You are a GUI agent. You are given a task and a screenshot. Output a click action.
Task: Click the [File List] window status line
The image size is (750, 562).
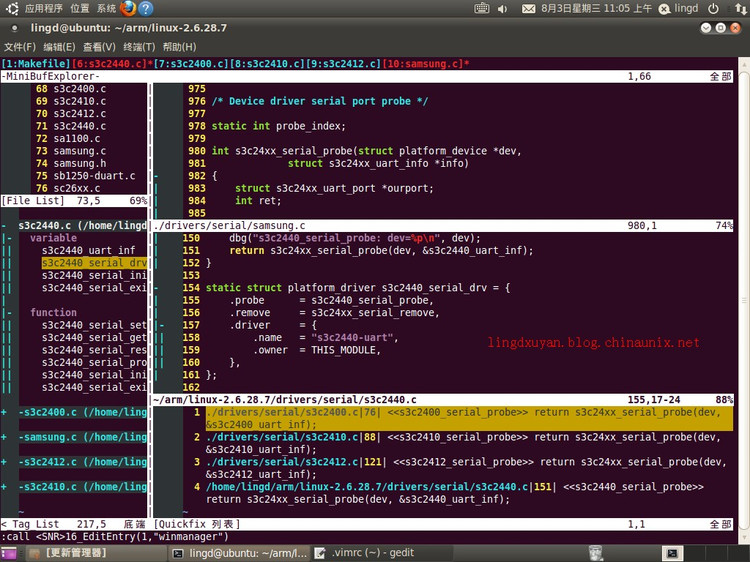[74, 200]
